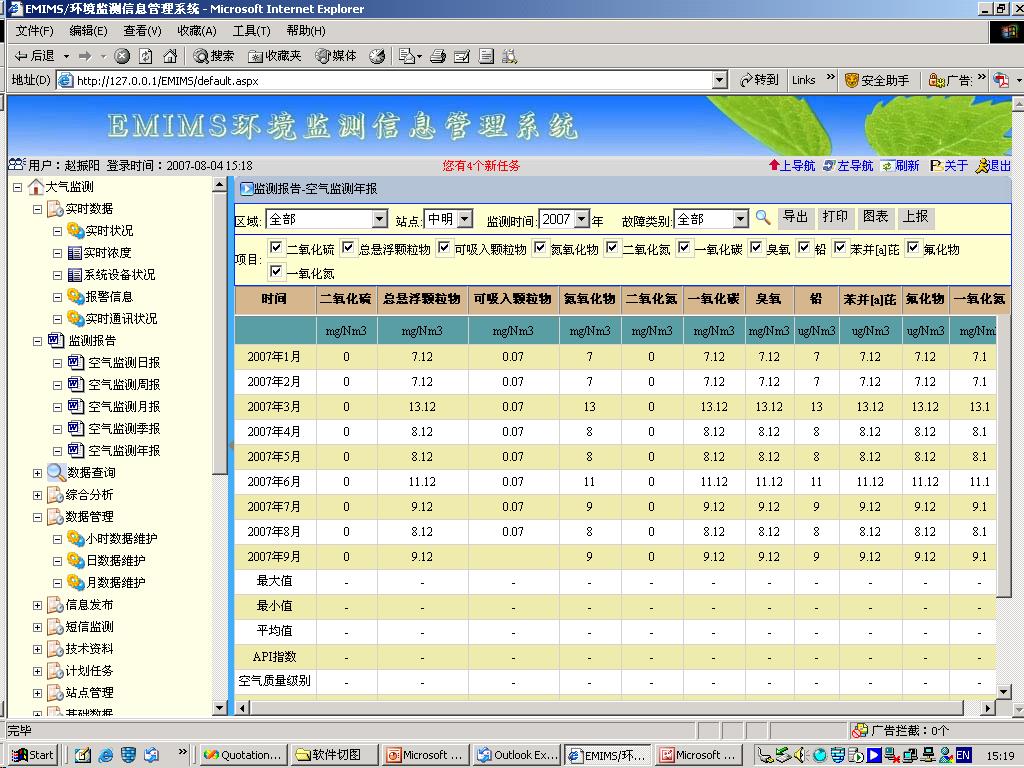Click the 退出 logout link
This screenshot has width=1024, height=768.
click(x=993, y=166)
